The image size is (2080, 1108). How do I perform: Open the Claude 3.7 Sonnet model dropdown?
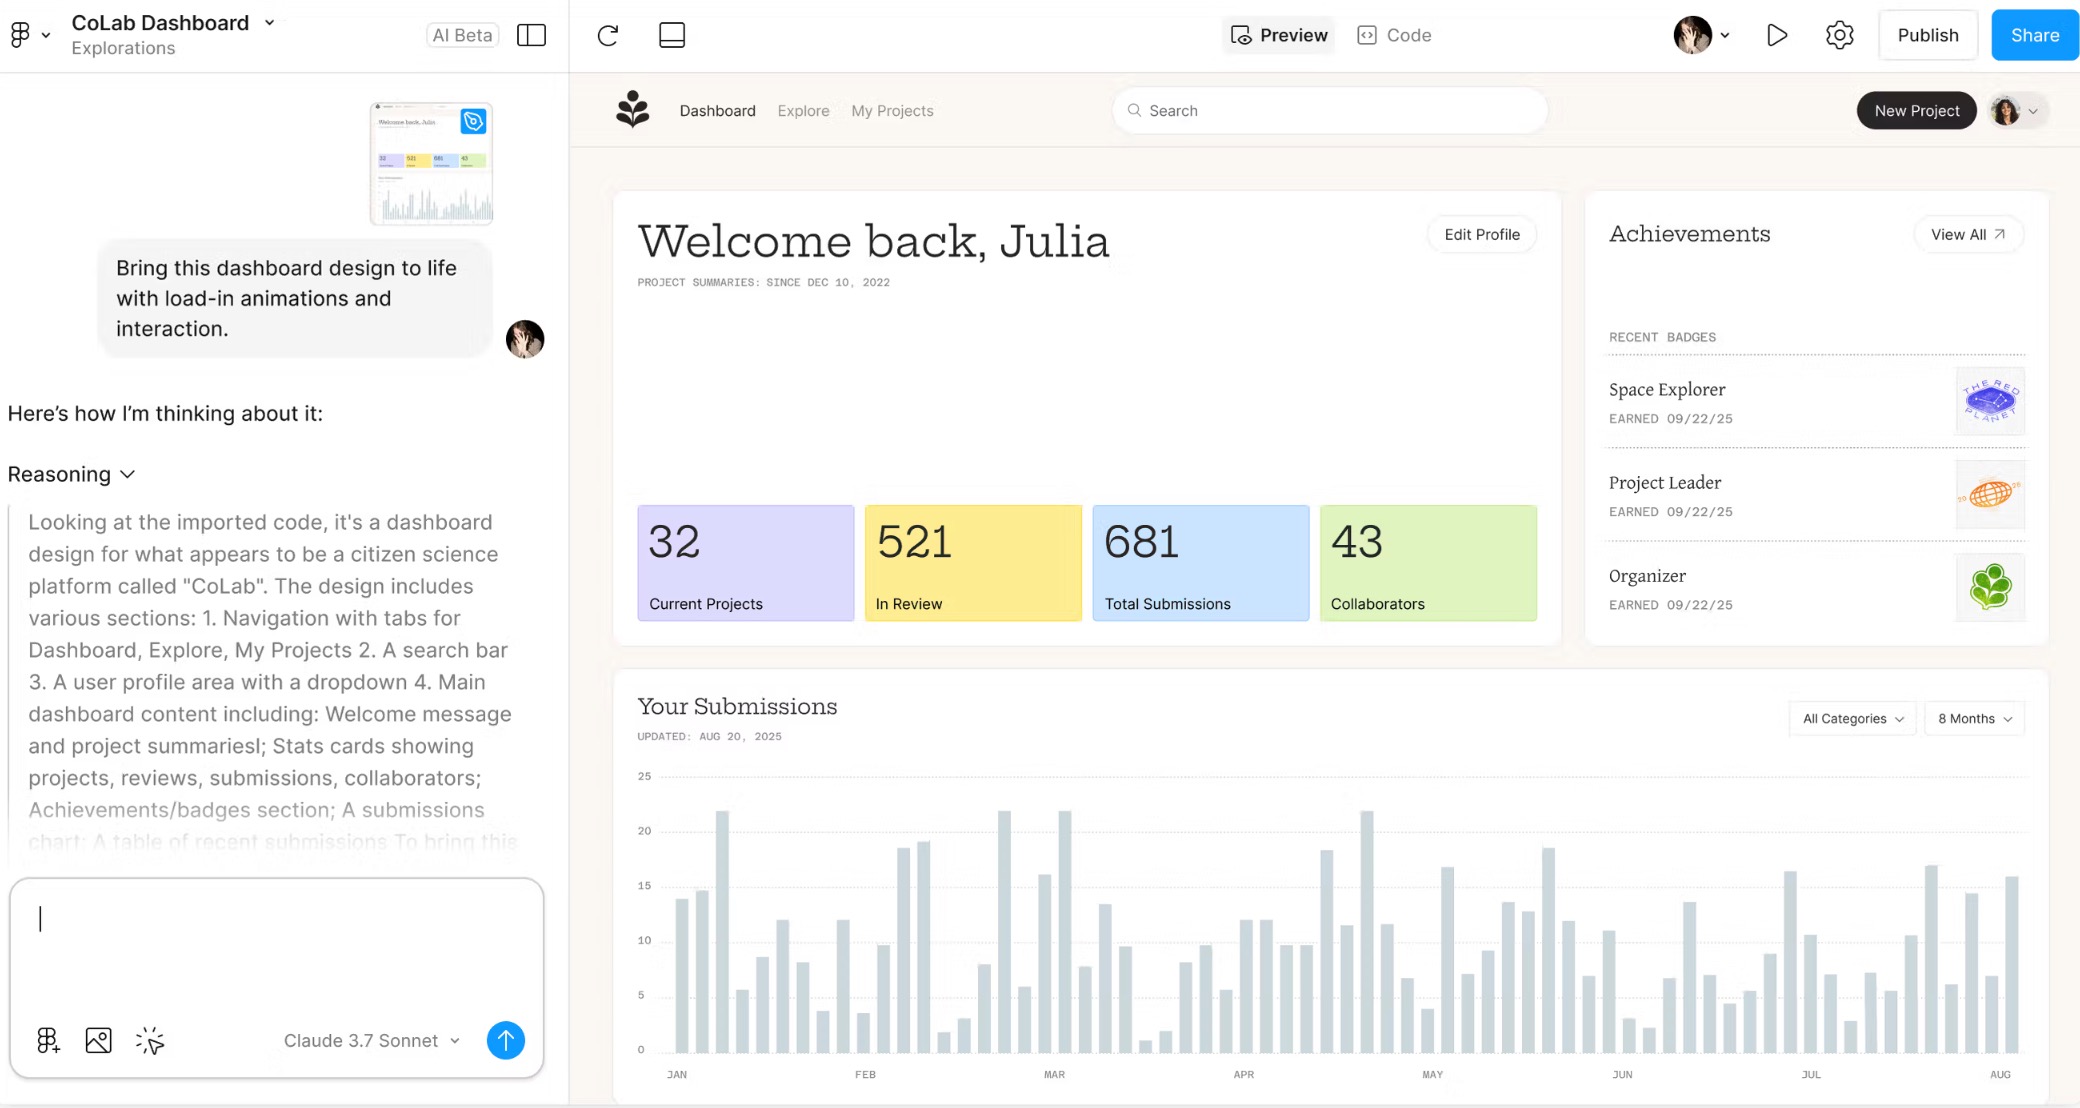point(372,1040)
